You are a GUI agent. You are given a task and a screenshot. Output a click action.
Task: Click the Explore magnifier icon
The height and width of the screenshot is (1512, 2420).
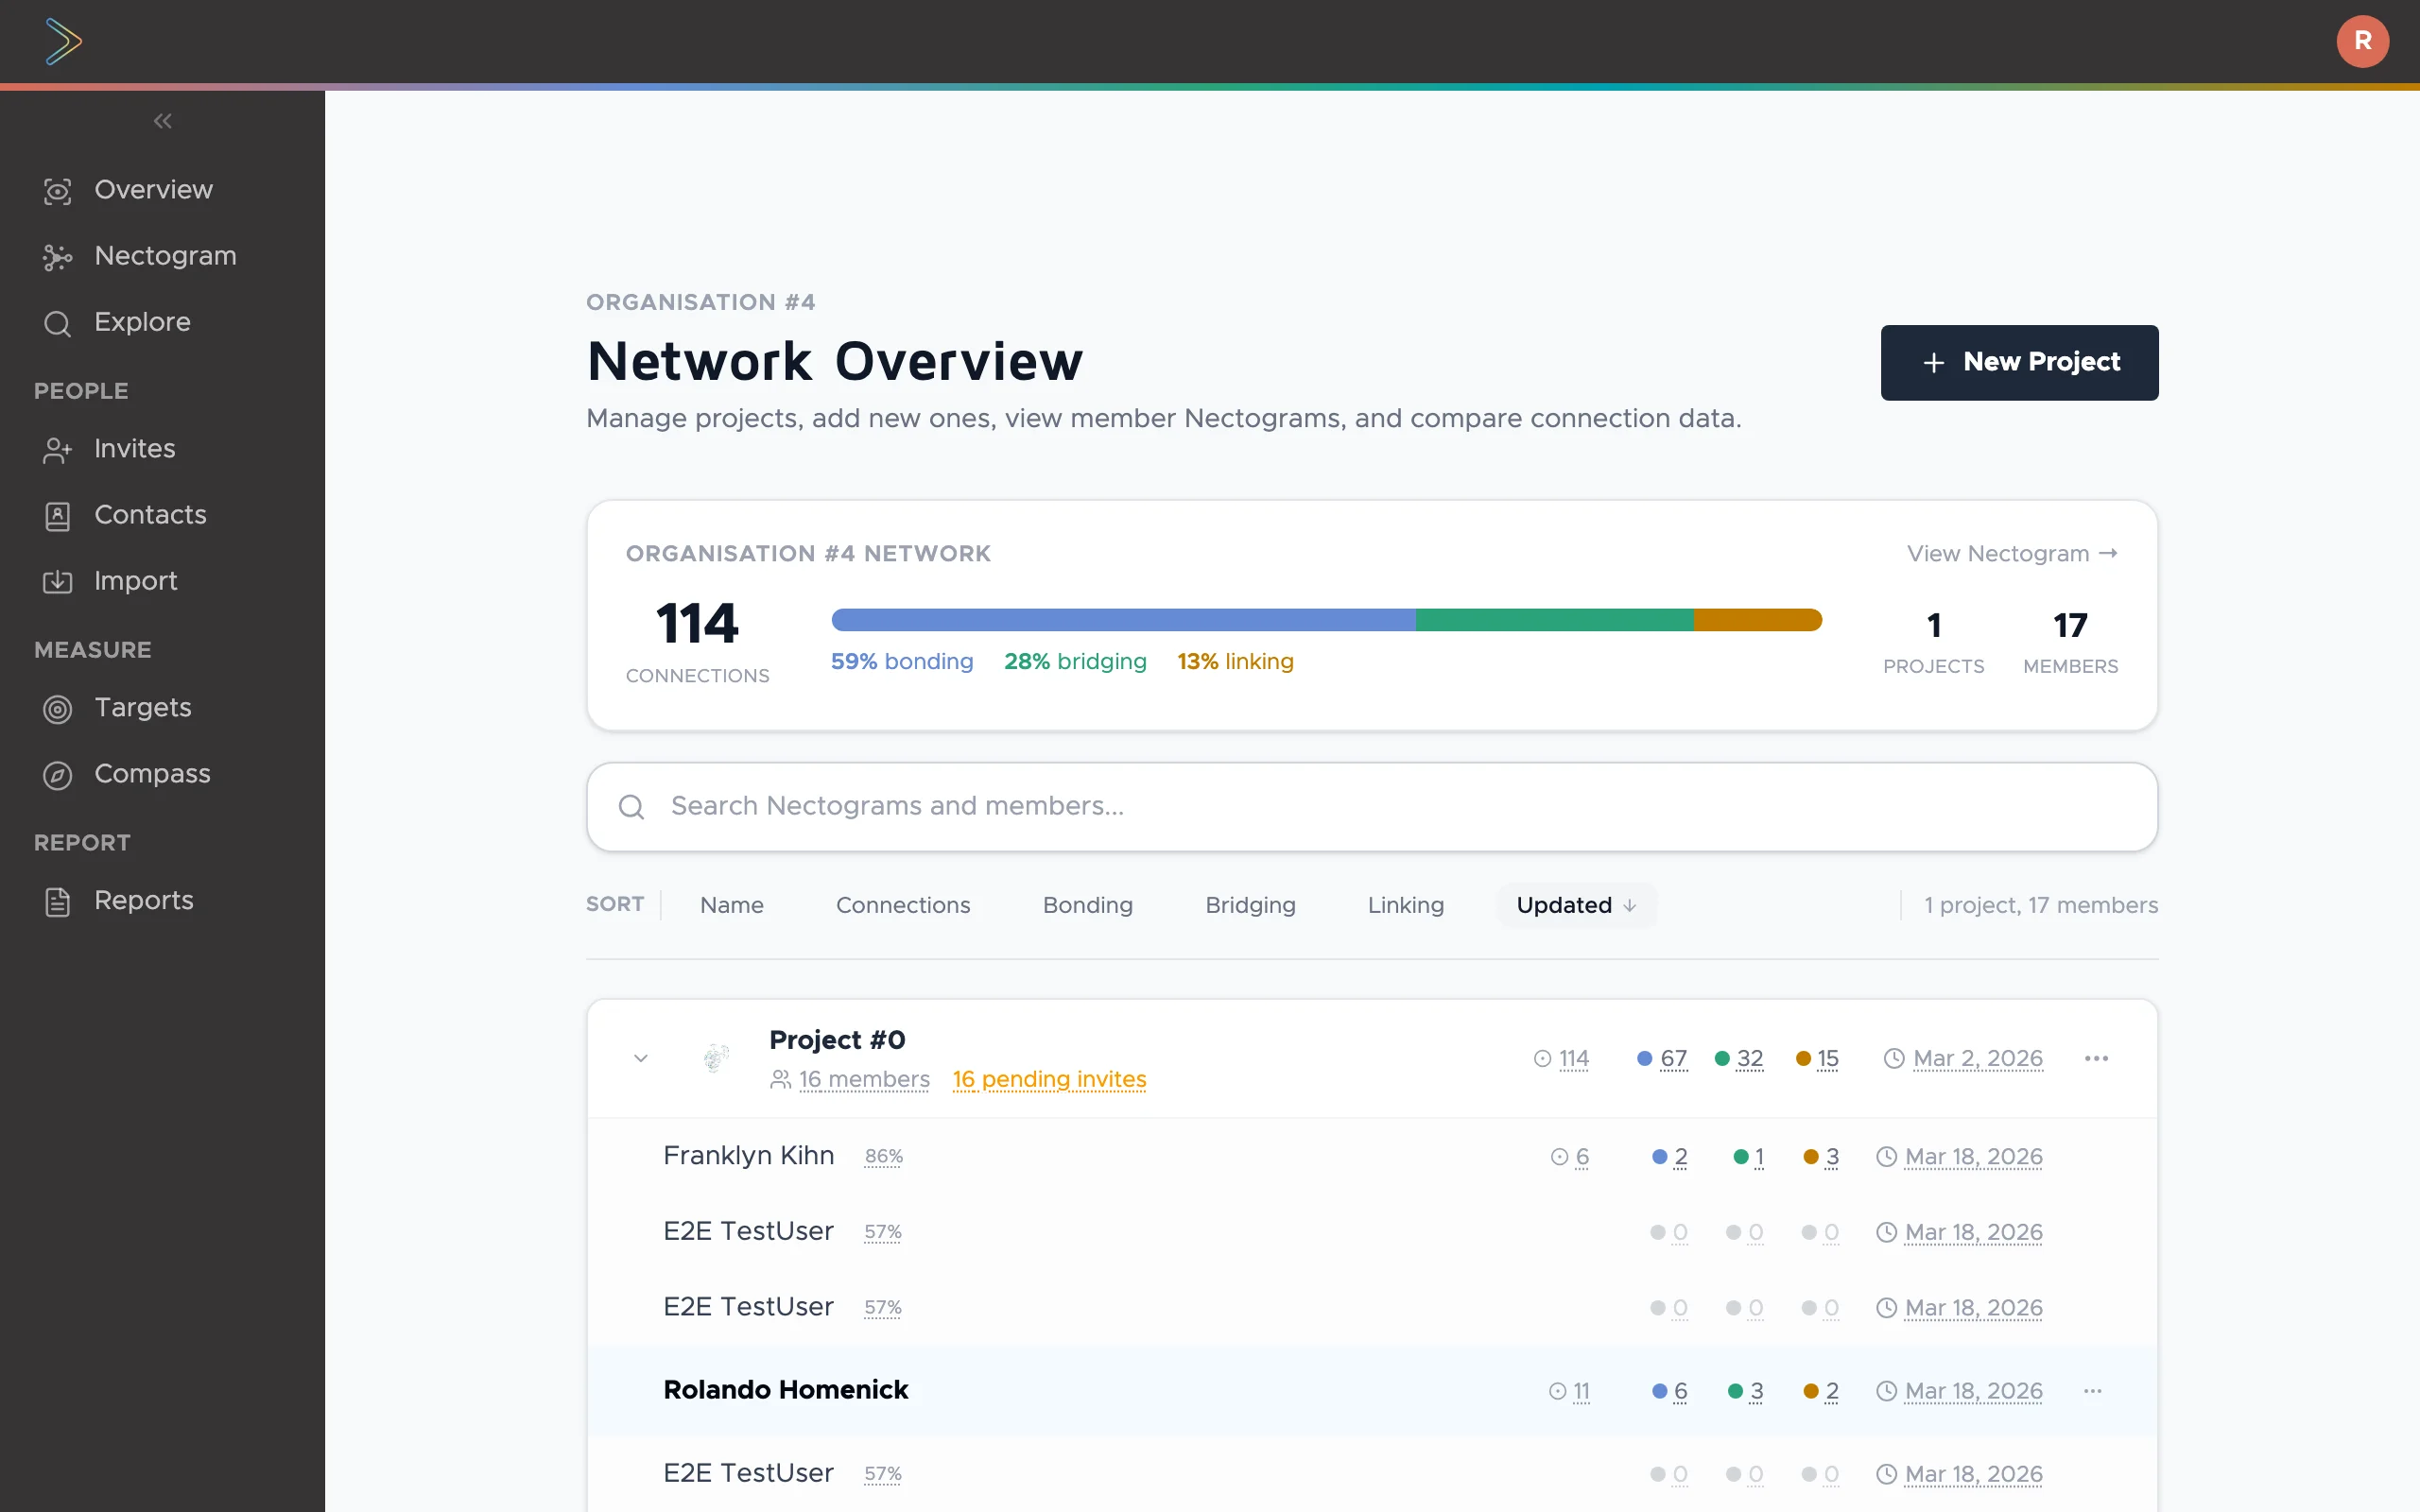point(57,323)
